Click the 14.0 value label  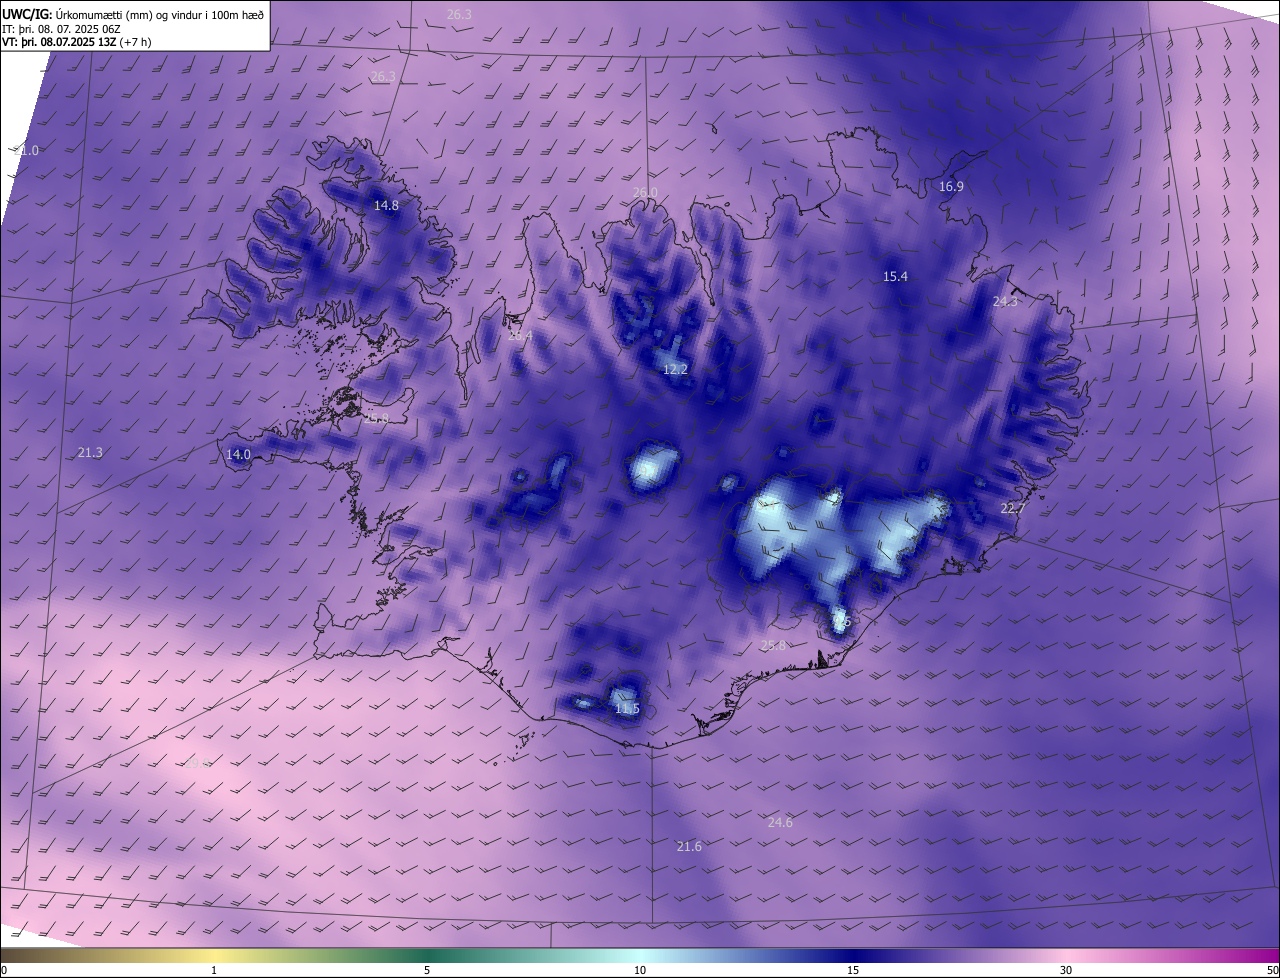coord(238,454)
